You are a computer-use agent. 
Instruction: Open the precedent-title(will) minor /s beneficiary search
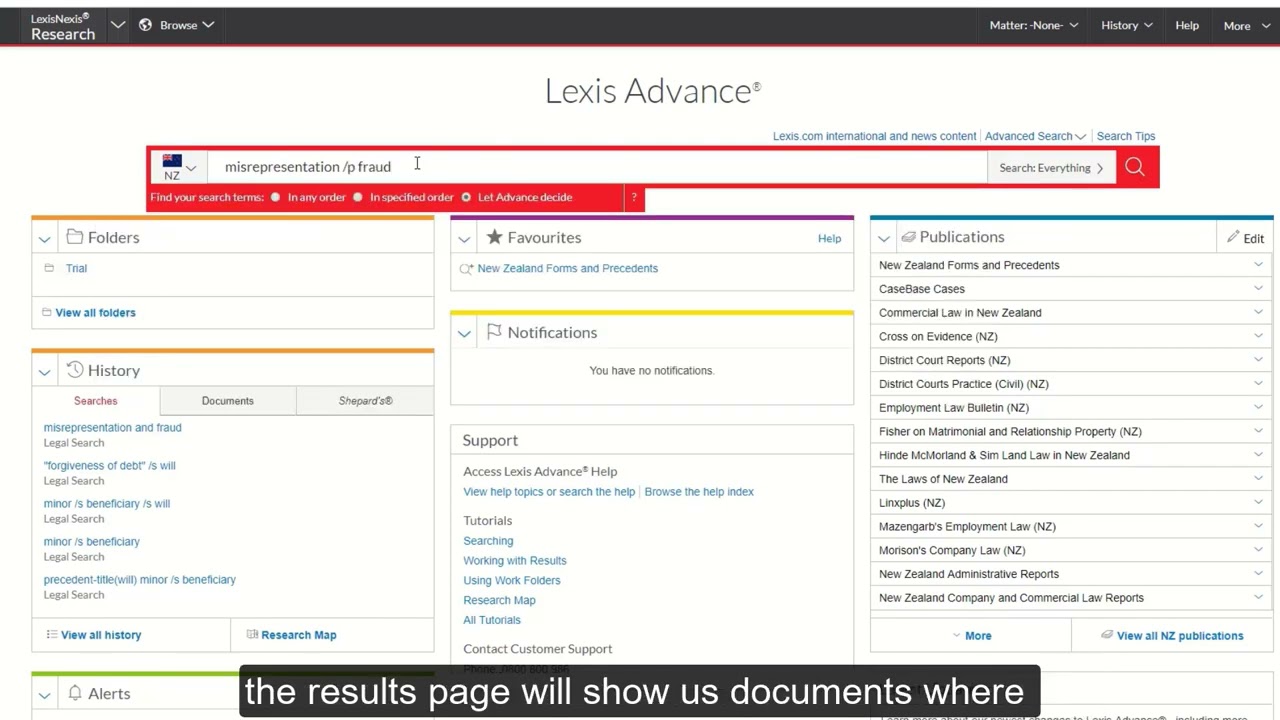pos(139,579)
